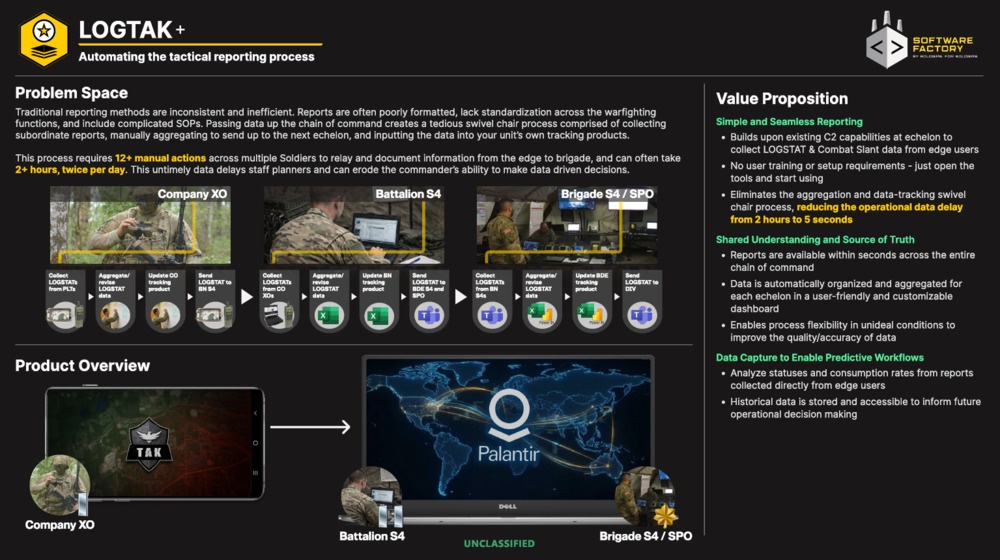Click 'Shared Understanding and Source of Truth' subheading
Viewport: 1000px width, 560px height.
(x=815, y=240)
